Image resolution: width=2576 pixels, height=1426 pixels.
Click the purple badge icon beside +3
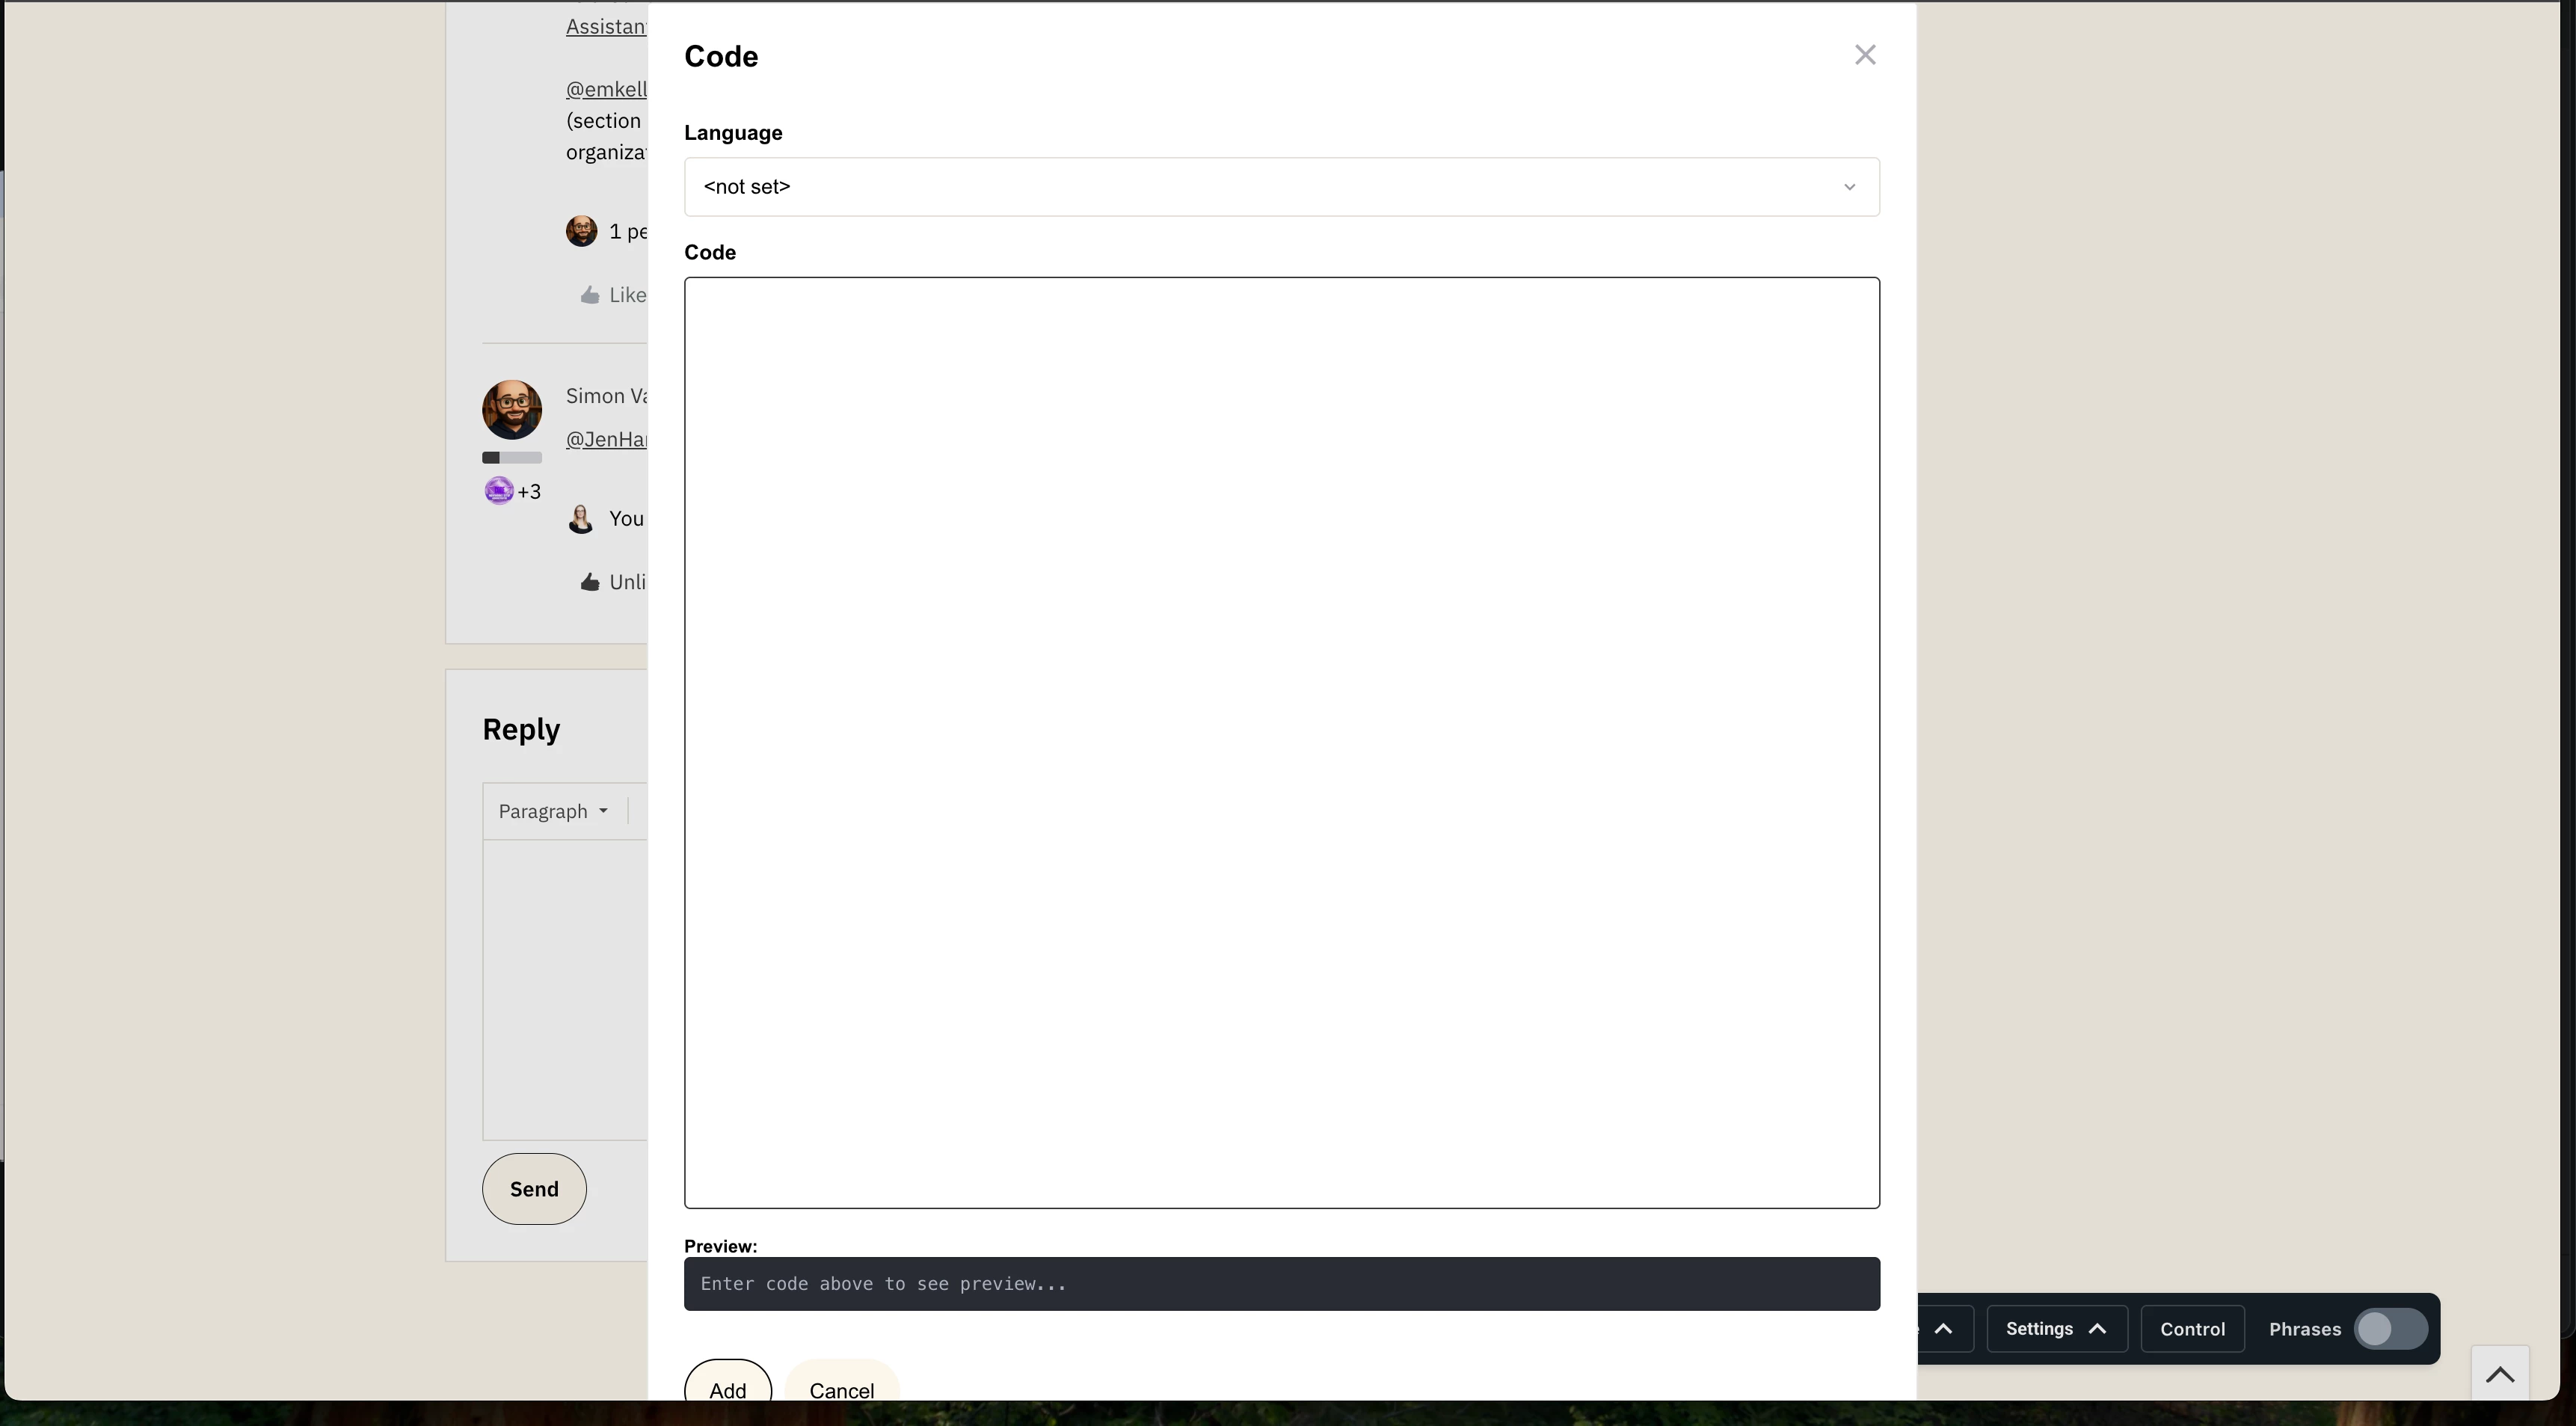coord(498,491)
